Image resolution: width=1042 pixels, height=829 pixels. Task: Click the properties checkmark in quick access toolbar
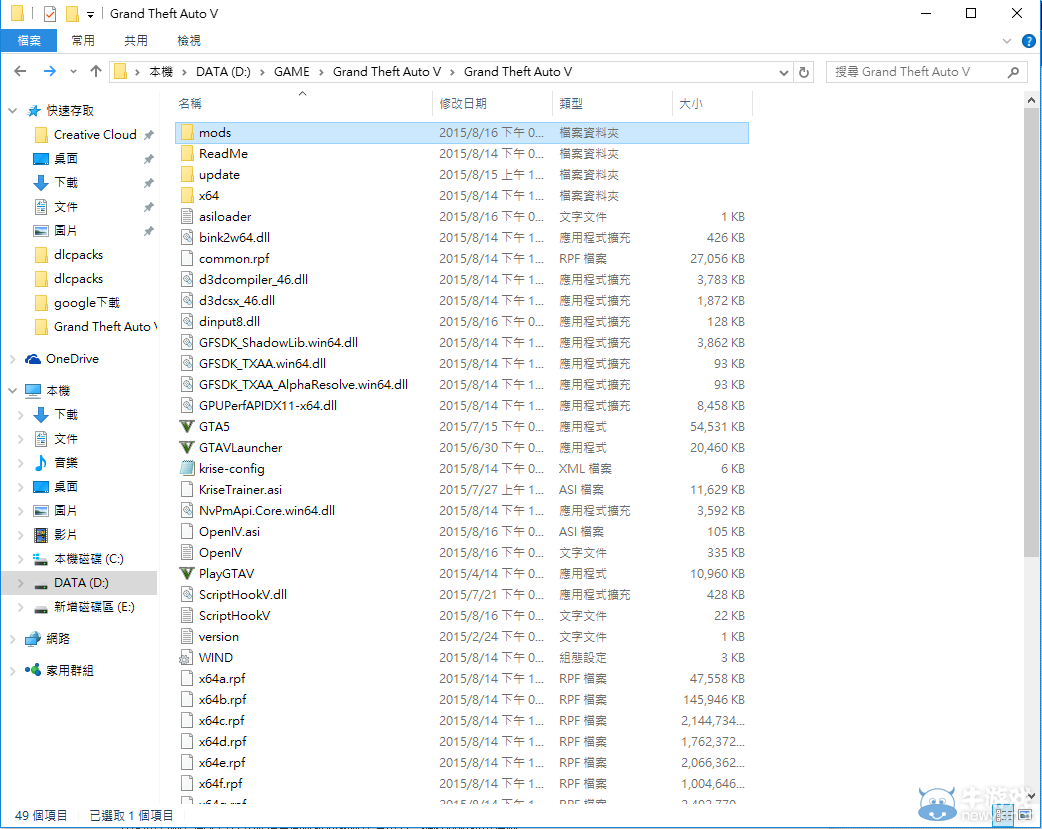click(50, 14)
